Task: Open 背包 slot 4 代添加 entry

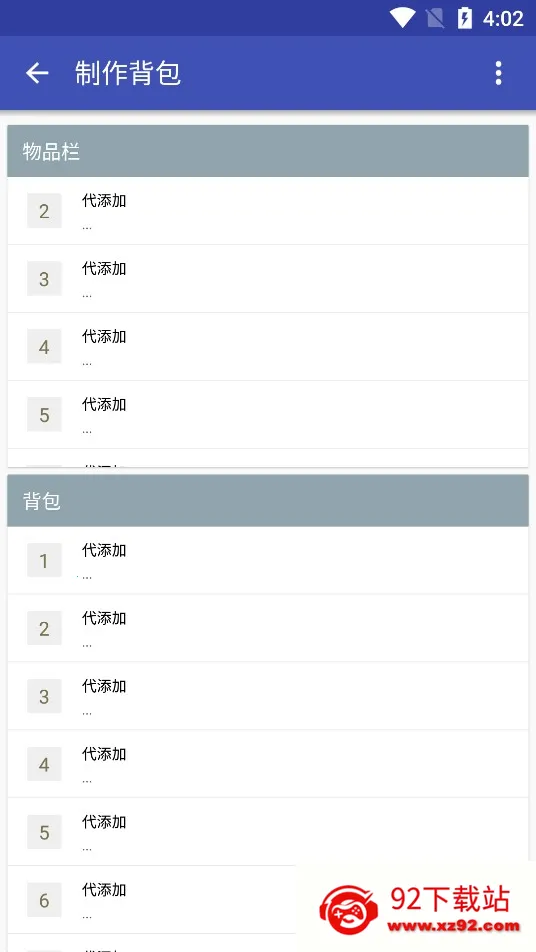Action: (268, 764)
